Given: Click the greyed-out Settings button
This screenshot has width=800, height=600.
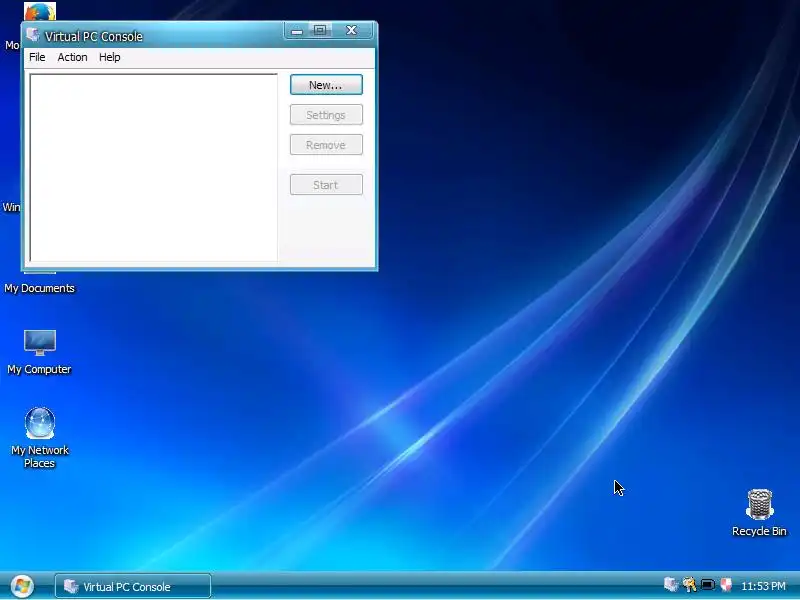Looking at the screenshot, I should [x=326, y=115].
